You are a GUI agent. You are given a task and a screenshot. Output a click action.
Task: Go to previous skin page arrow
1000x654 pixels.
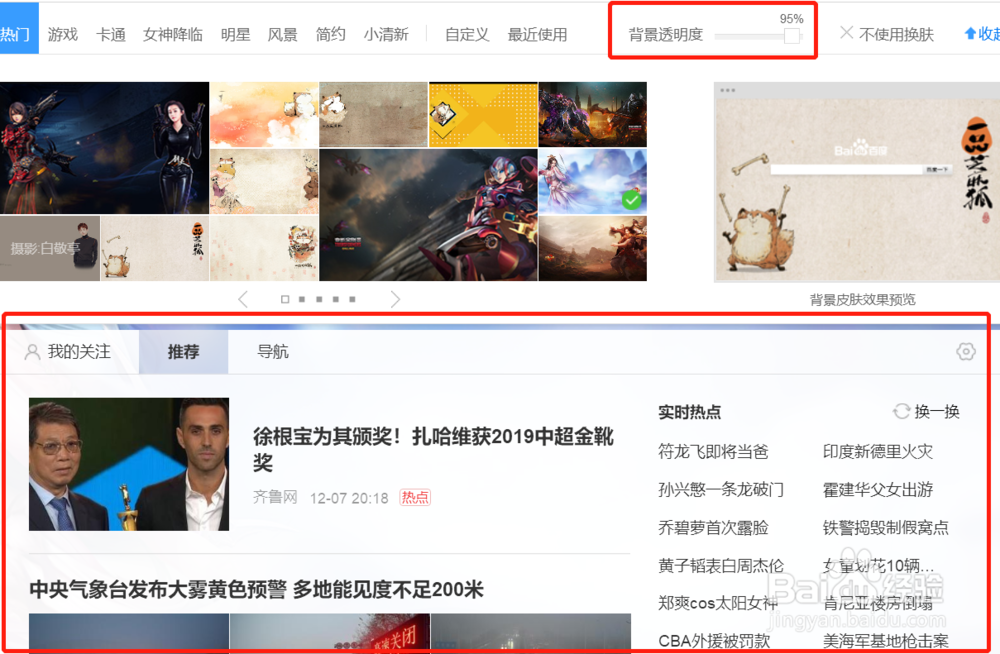tap(243, 299)
